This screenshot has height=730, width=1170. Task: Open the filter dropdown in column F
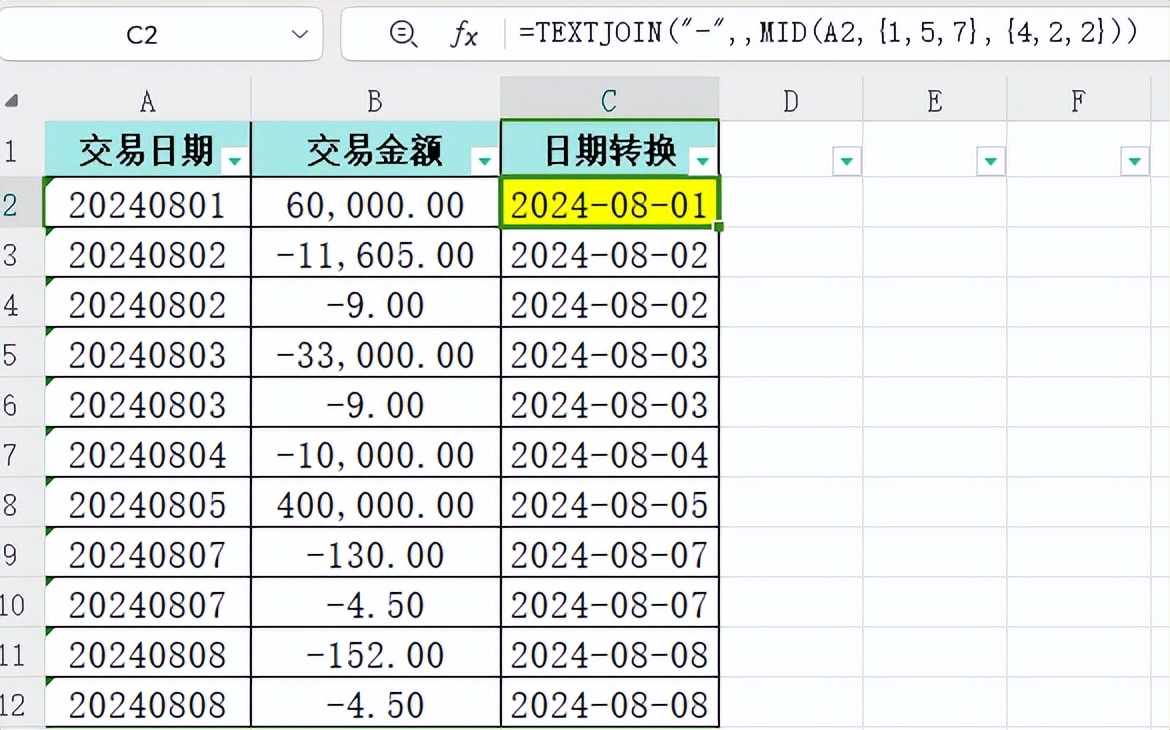click(1135, 160)
